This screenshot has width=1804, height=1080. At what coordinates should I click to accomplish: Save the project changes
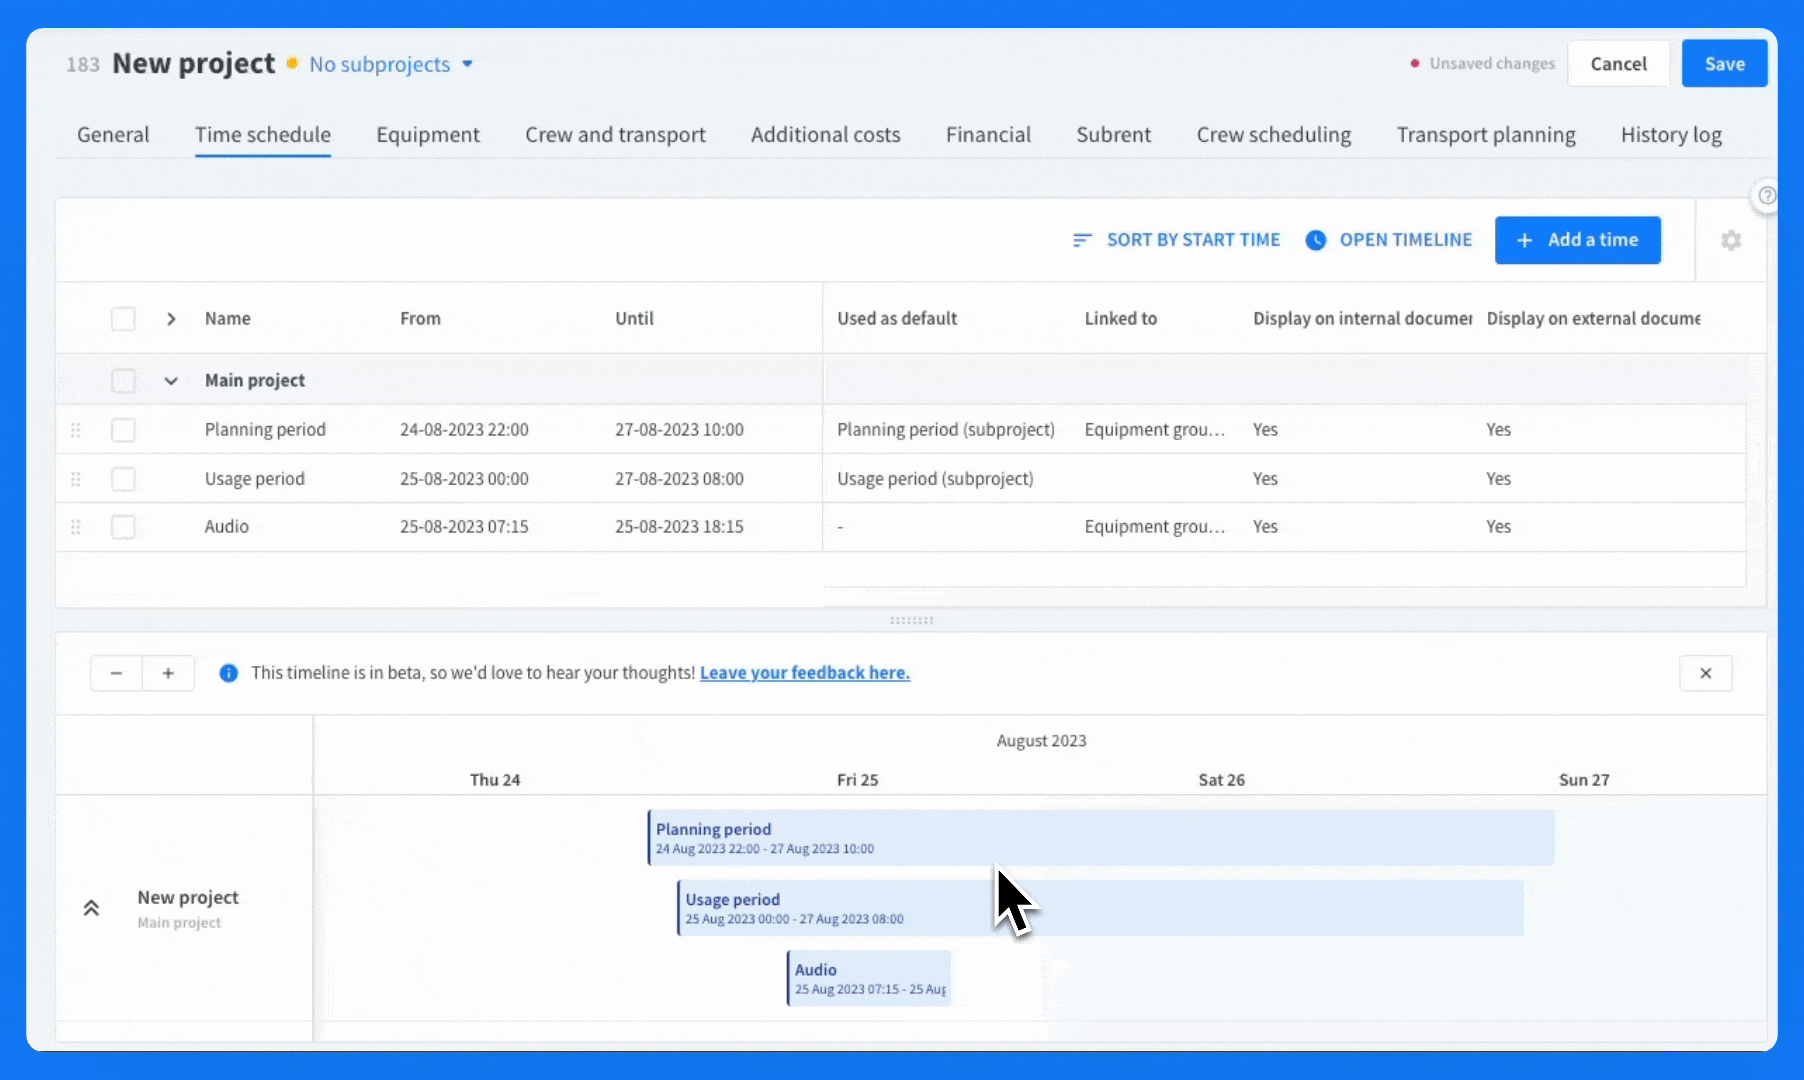(x=1725, y=64)
